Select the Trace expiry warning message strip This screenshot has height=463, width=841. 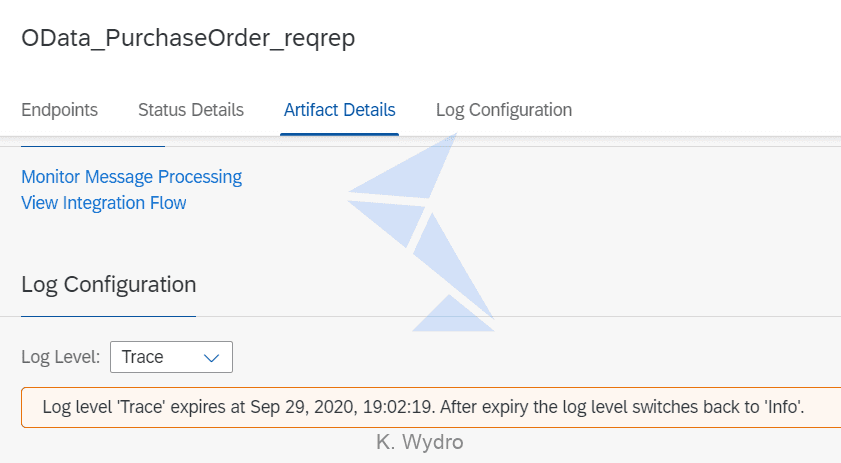pos(431,407)
